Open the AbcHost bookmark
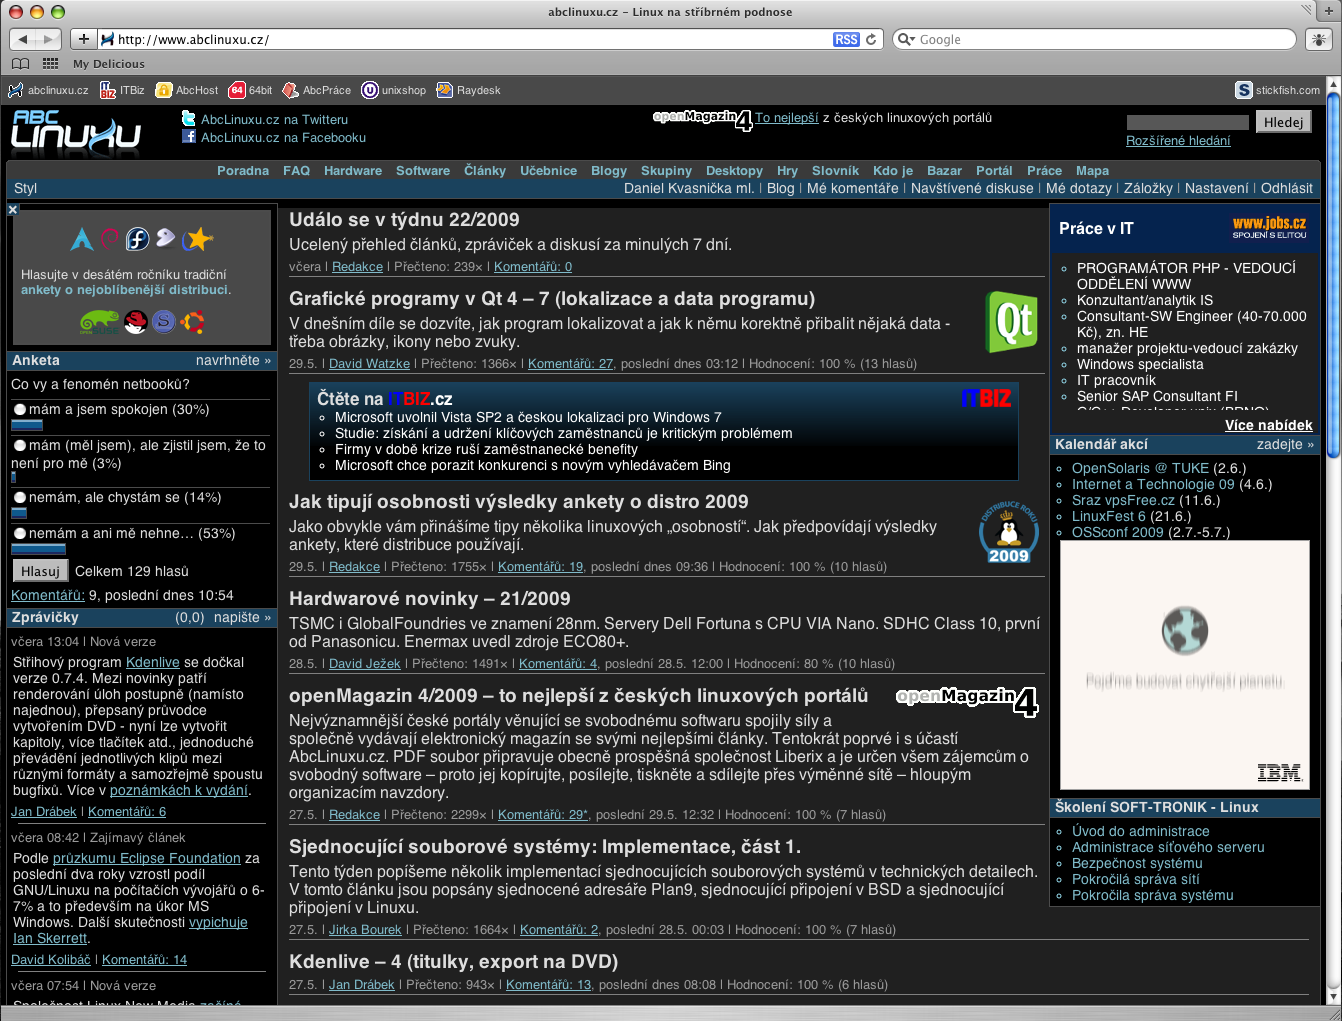The width and height of the screenshot is (1342, 1021). click(187, 90)
